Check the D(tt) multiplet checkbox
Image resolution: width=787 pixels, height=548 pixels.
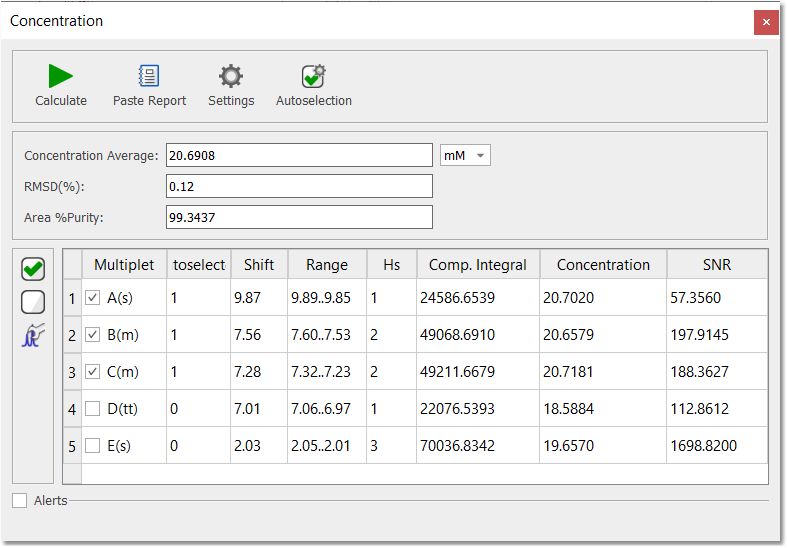92,408
